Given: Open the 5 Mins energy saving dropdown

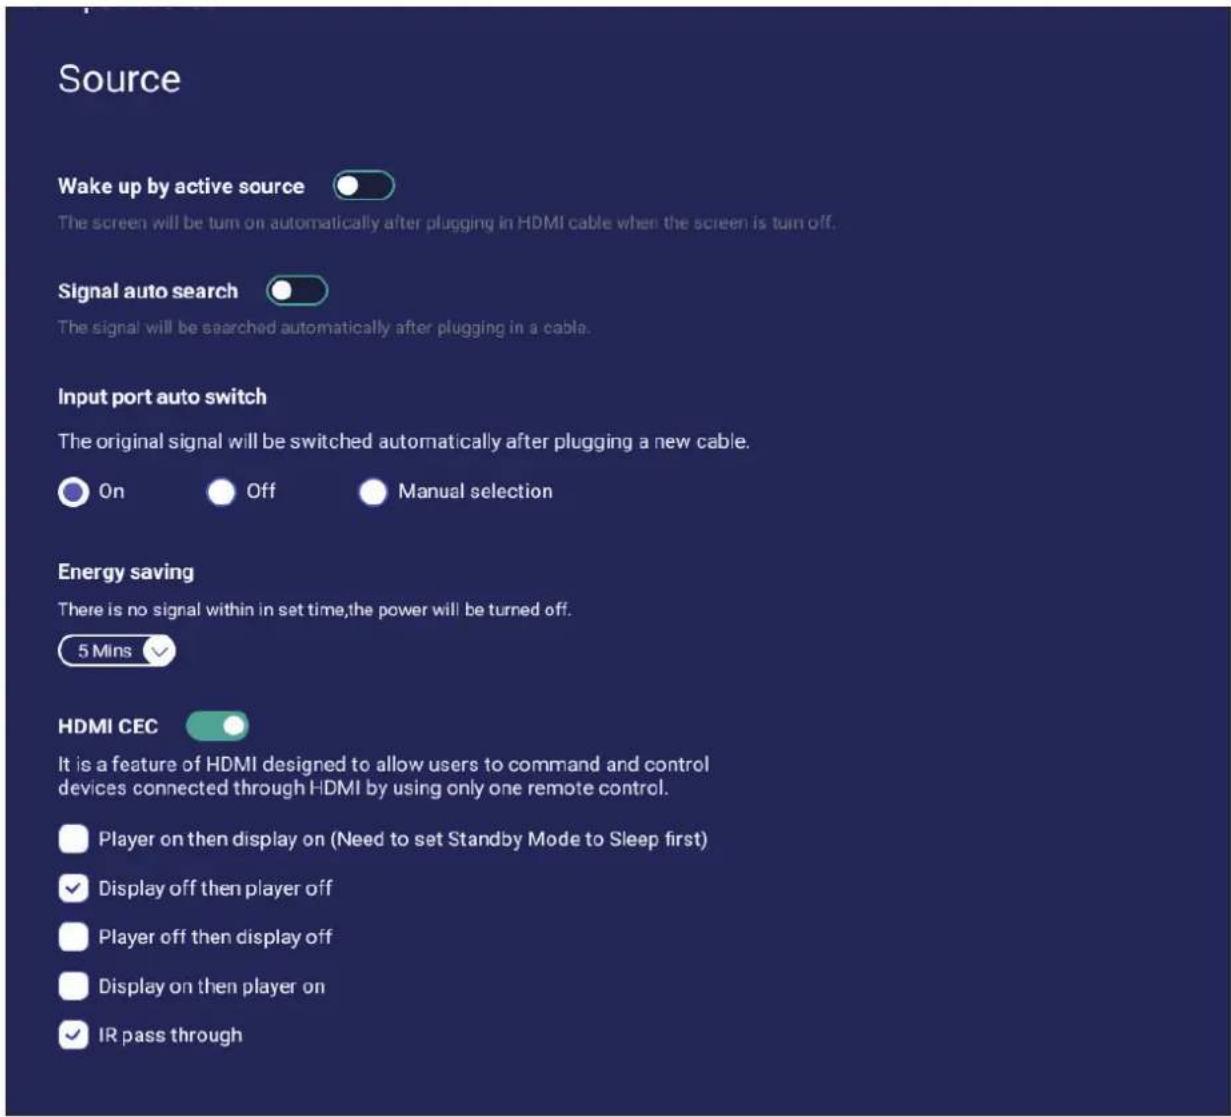Looking at the screenshot, I should (x=117, y=651).
